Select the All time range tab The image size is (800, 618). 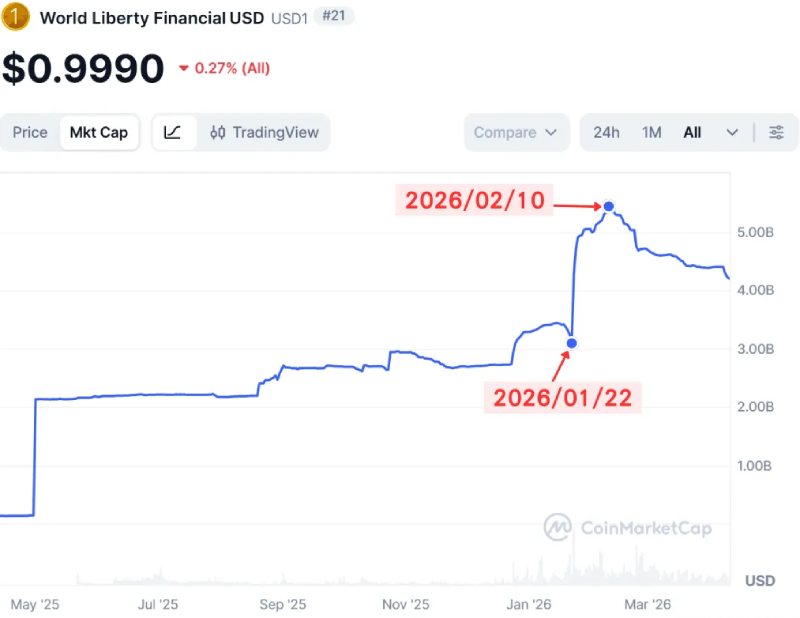point(693,132)
